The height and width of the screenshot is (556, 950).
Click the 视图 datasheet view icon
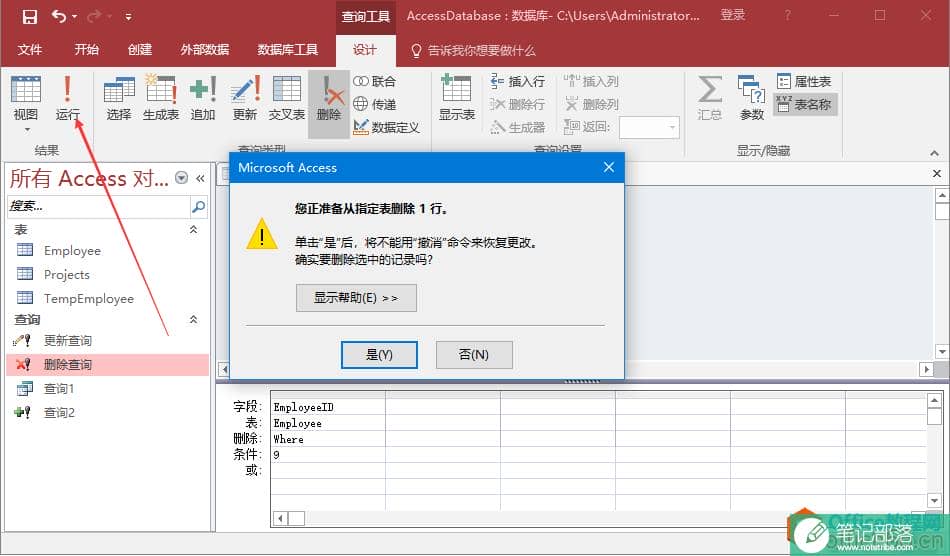click(x=26, y=90)
